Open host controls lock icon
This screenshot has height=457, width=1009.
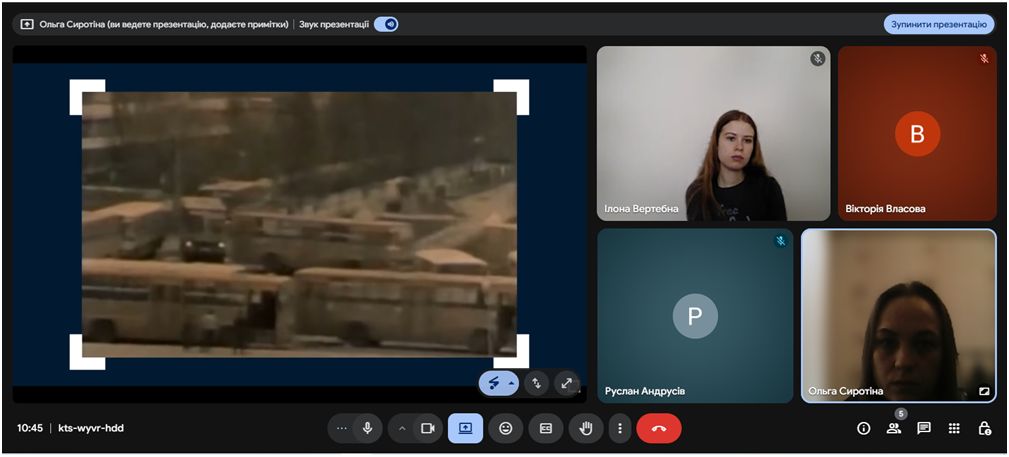click(x=984, y=428)
